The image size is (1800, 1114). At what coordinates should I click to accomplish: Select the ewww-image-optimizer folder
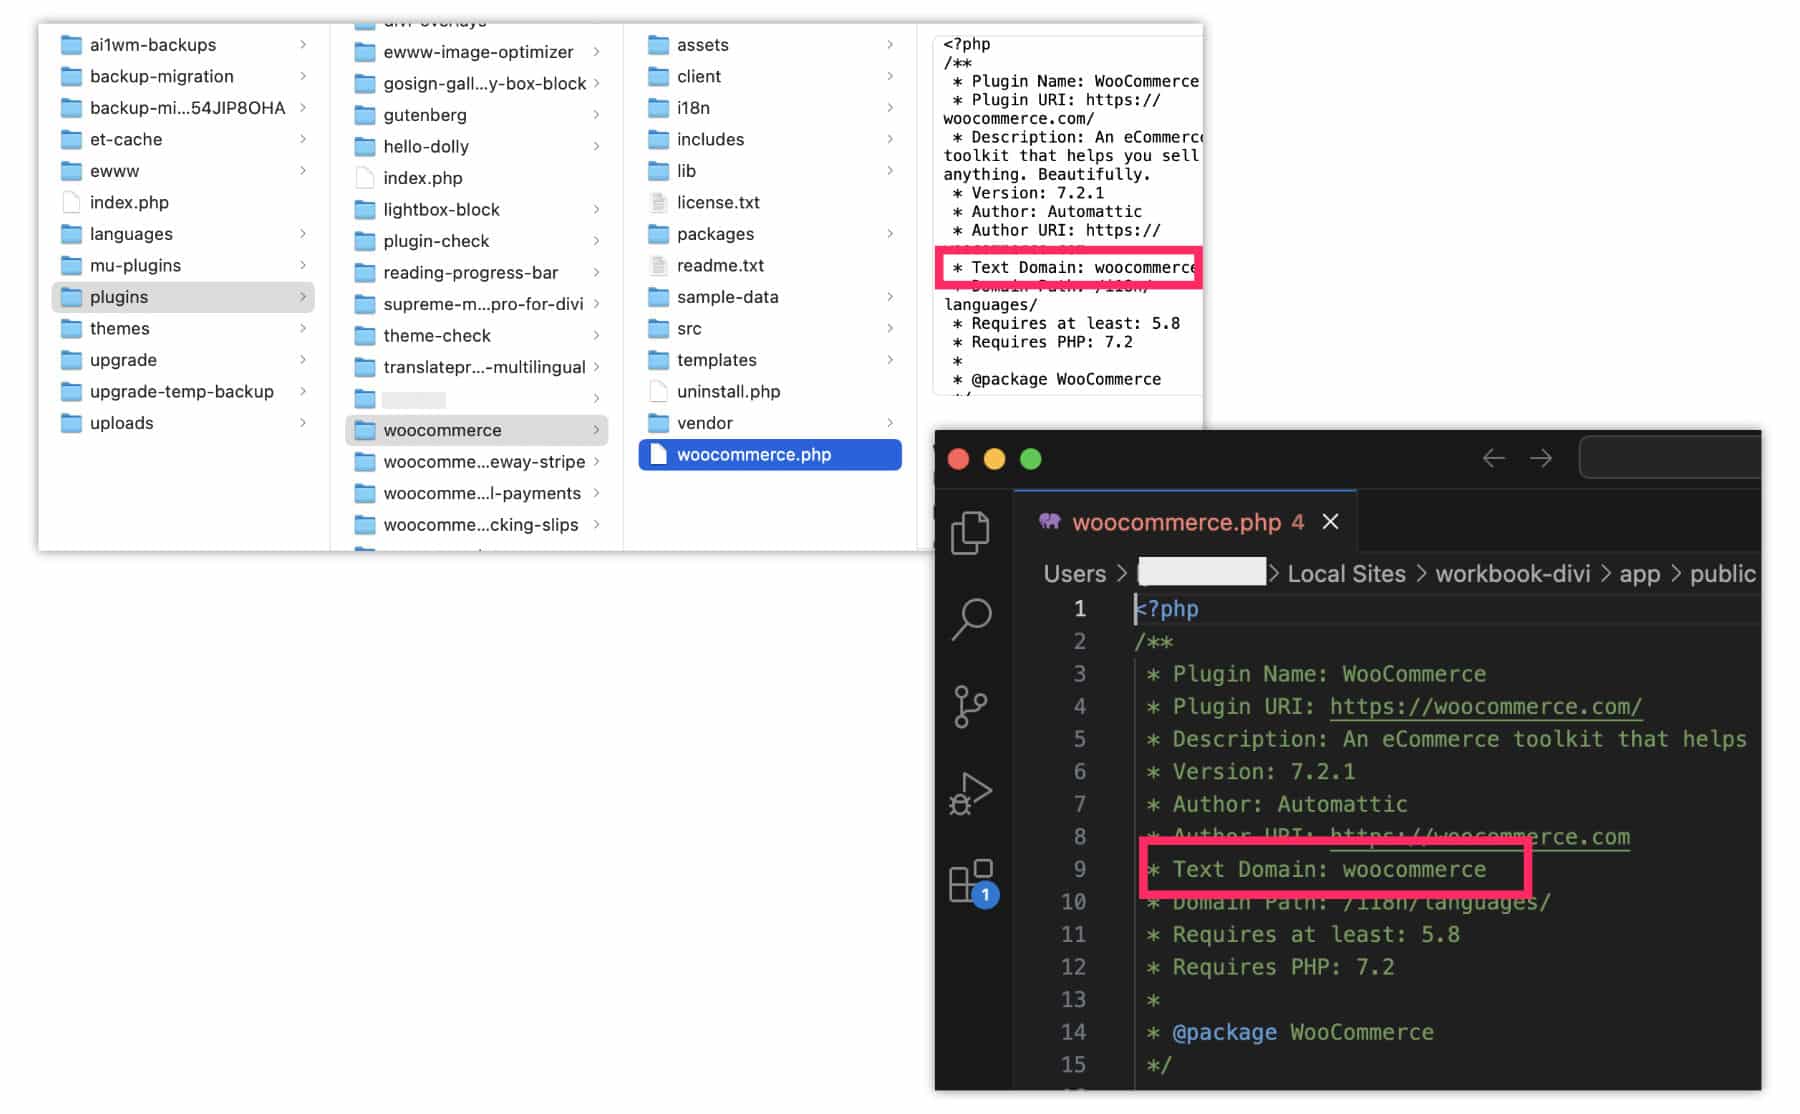coord(477,52)
